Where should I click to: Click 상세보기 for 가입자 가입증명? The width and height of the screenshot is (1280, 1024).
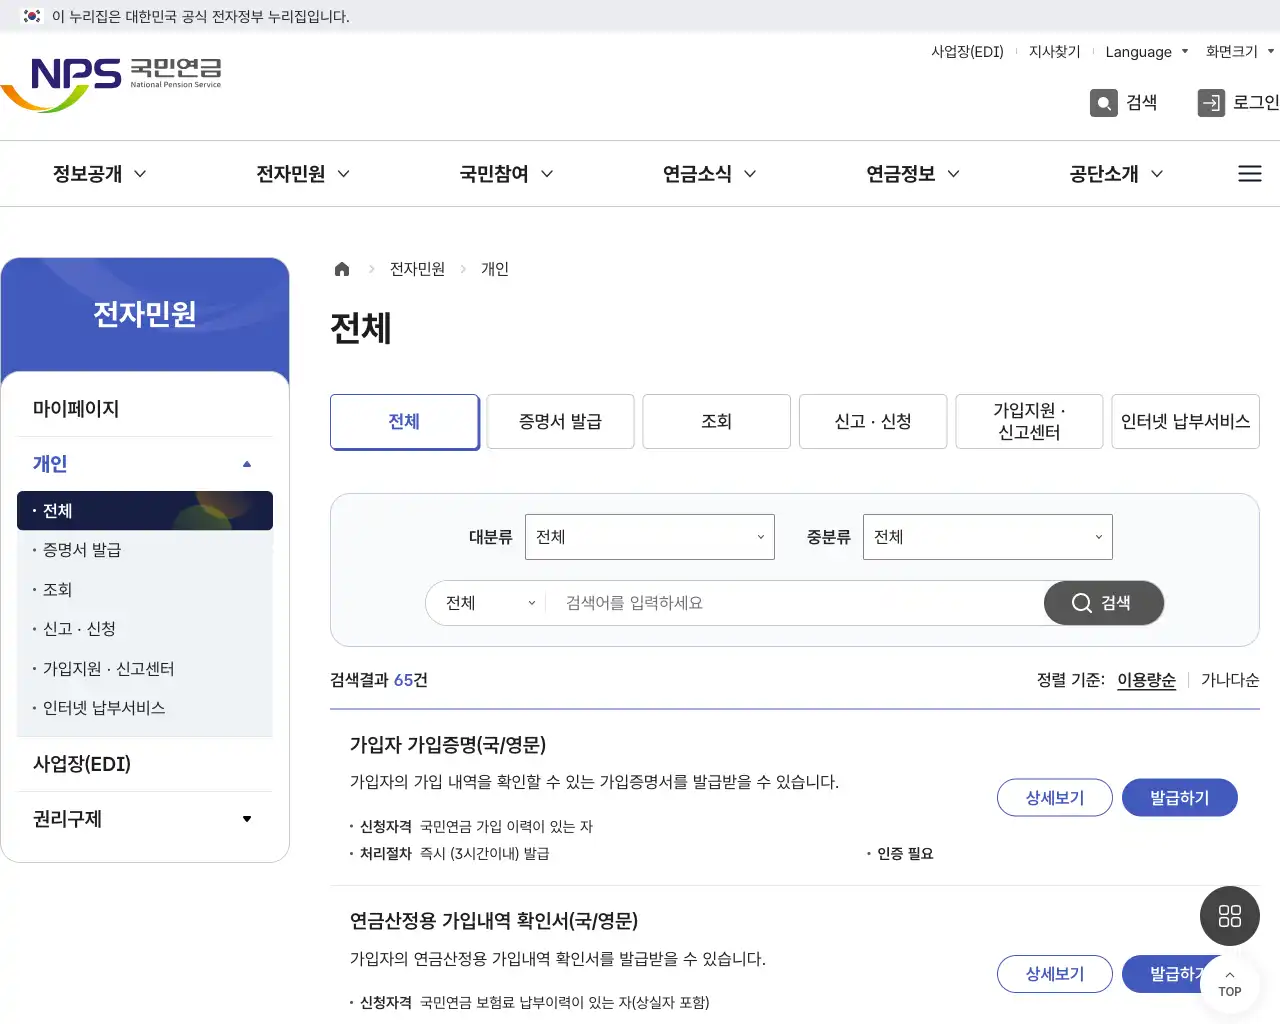[1055, 798]
